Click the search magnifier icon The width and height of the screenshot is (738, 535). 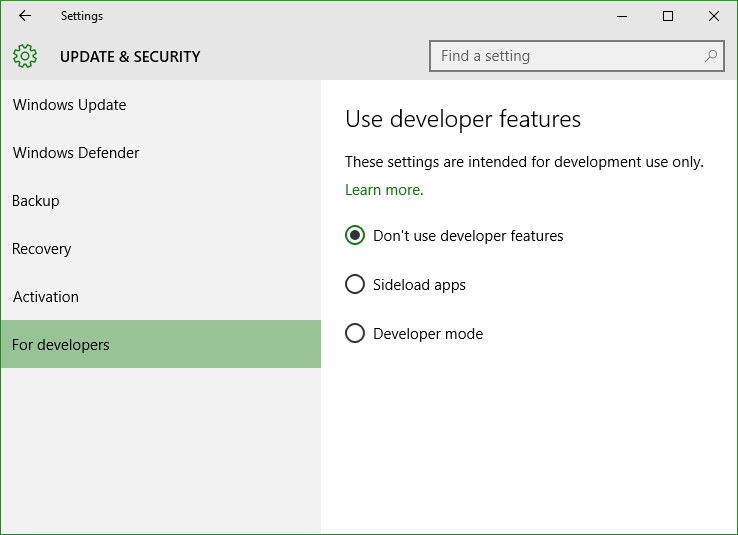(711, 56)
